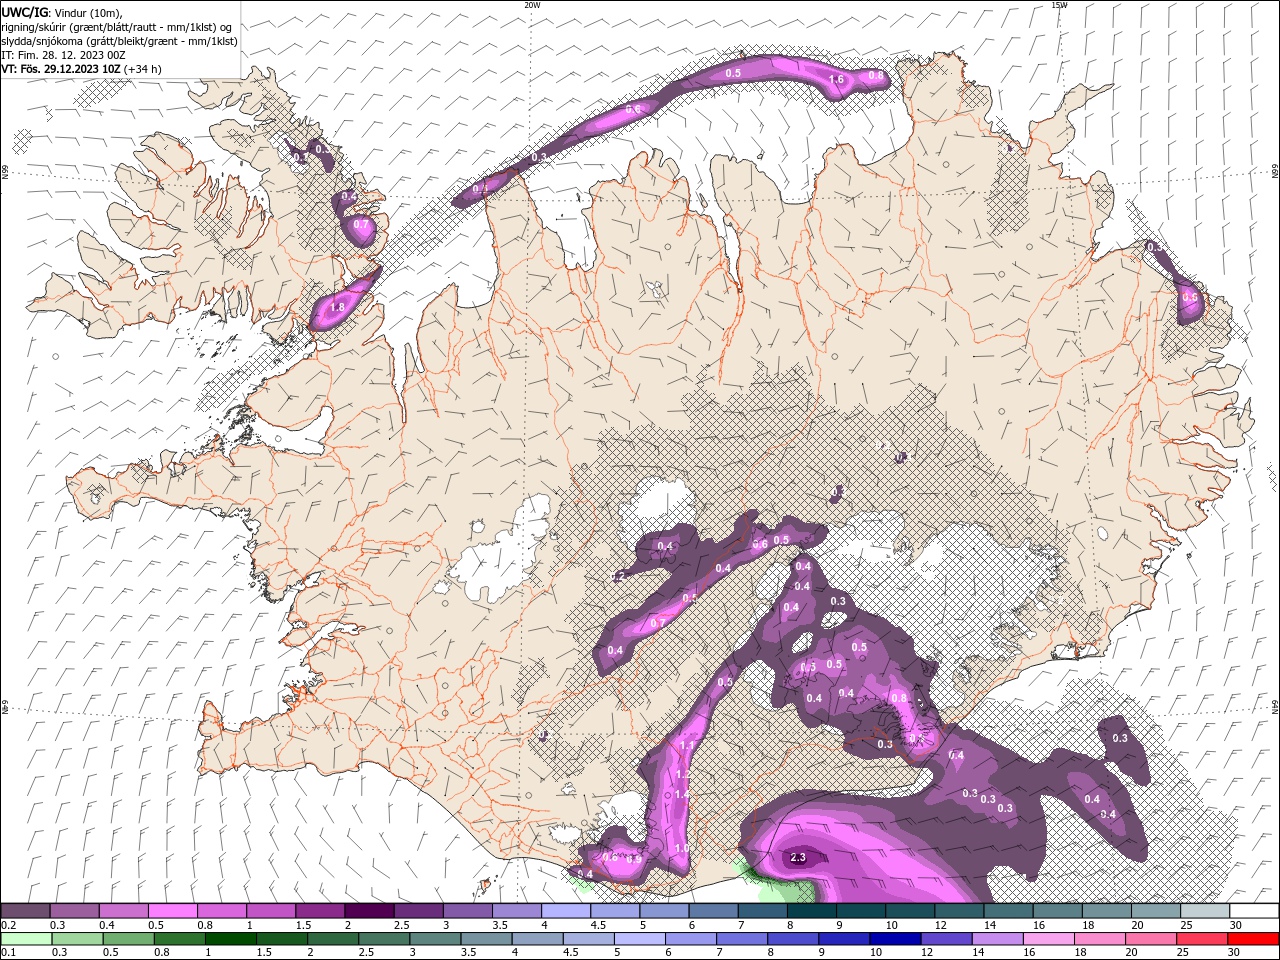Click the pale grey 25 swatch, upper legend
1280x960 pixels.
[x=1205, y=911]
